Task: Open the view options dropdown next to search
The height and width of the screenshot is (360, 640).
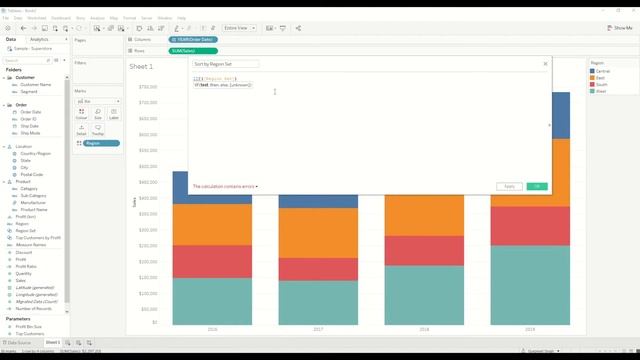Action: [64, 60]
